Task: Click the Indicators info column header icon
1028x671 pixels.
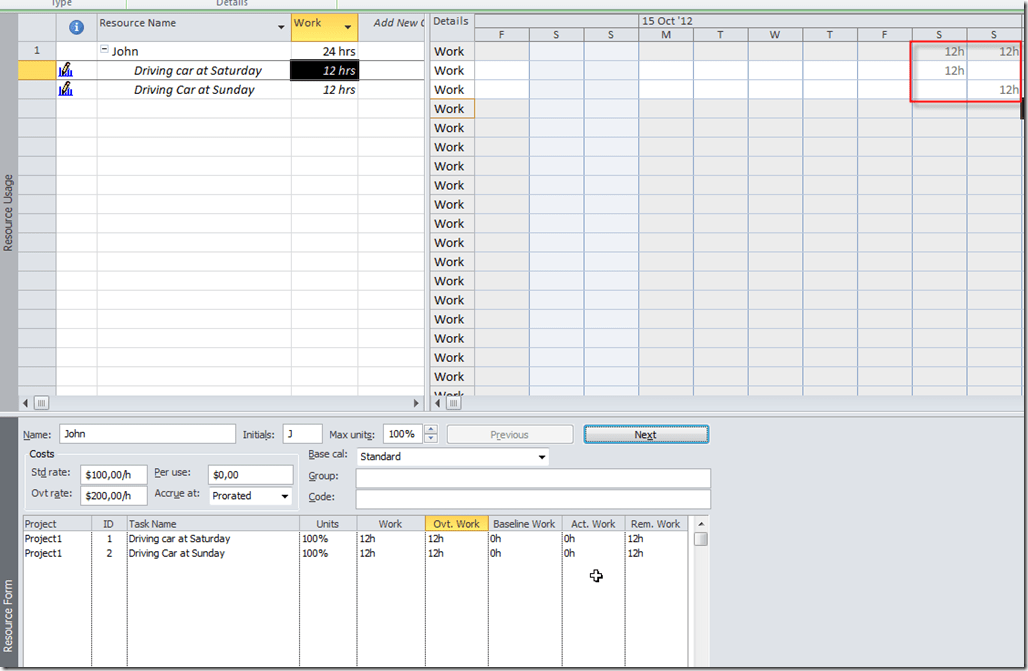Action: coord(76,27)
